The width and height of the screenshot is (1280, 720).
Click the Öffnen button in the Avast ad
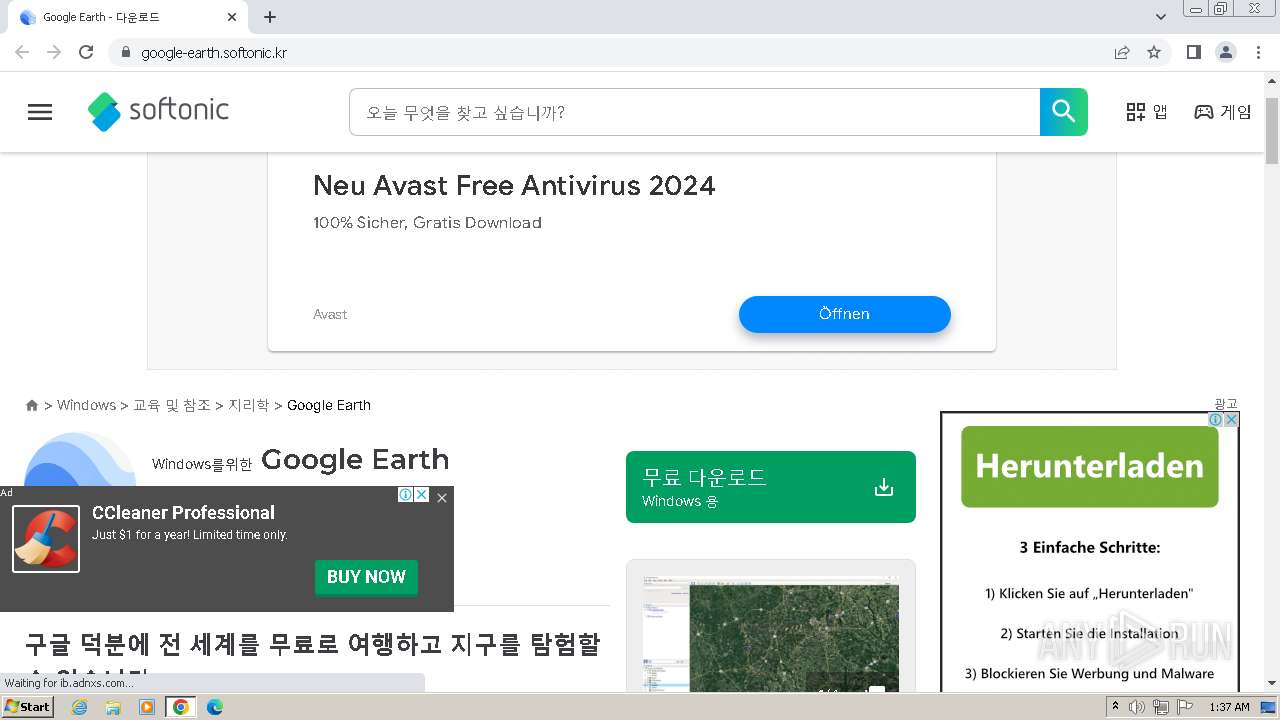pos(844,314)
